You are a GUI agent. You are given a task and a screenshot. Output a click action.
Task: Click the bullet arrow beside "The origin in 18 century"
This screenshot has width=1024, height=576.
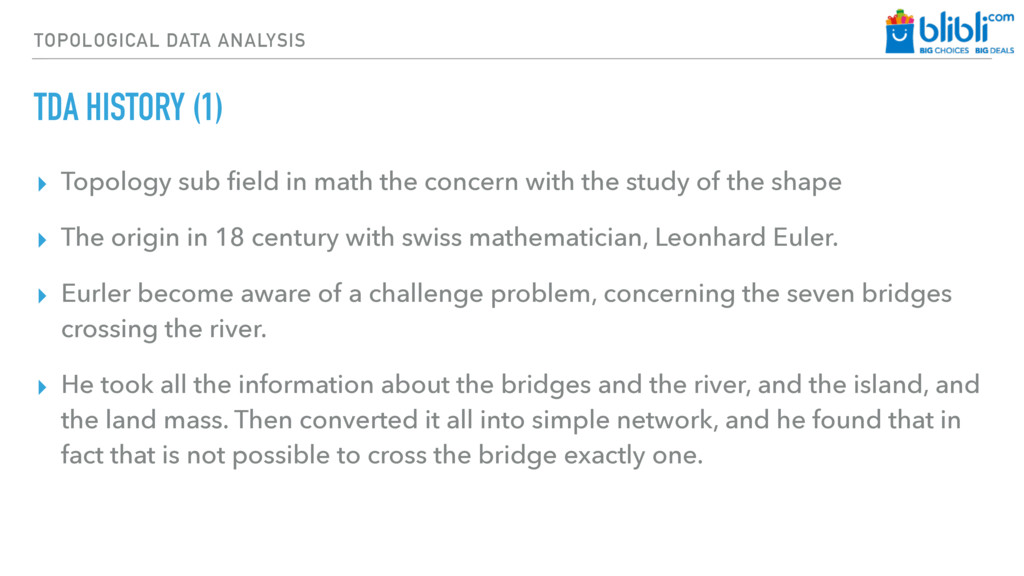(x=41, y=241)
